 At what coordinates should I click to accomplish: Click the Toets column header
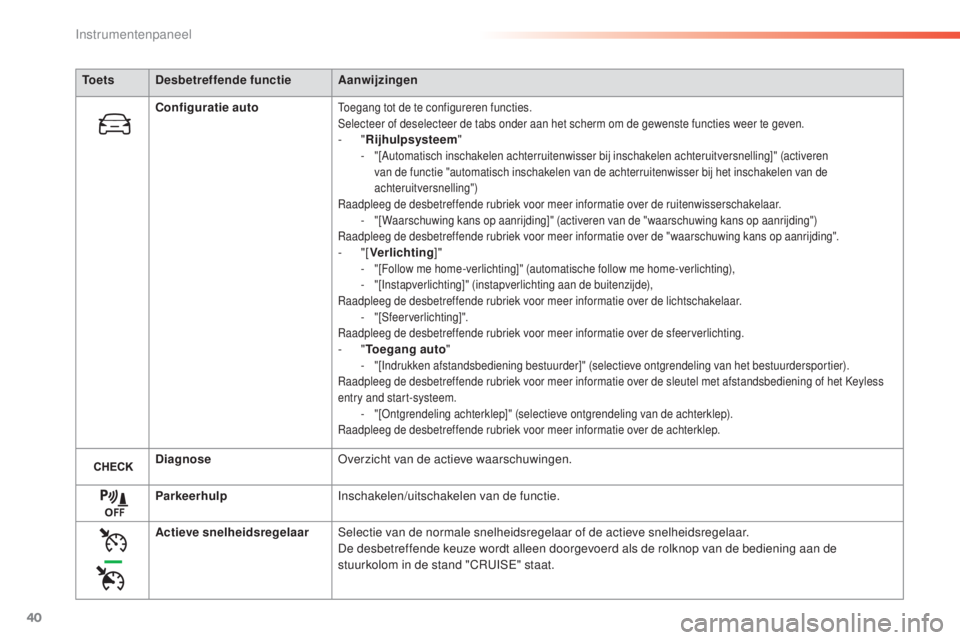(98, 80)
